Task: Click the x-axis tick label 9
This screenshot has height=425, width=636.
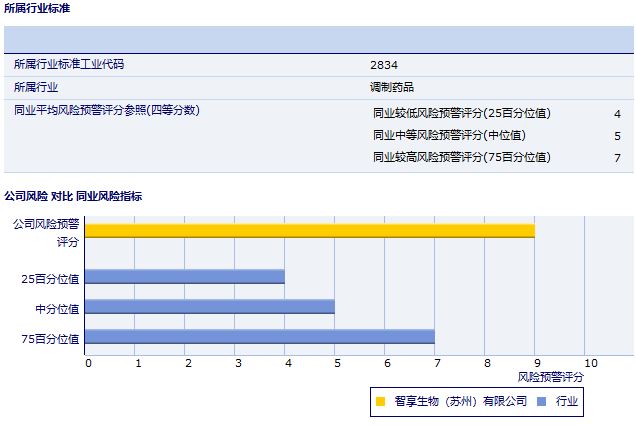Action: click(537, 363)
